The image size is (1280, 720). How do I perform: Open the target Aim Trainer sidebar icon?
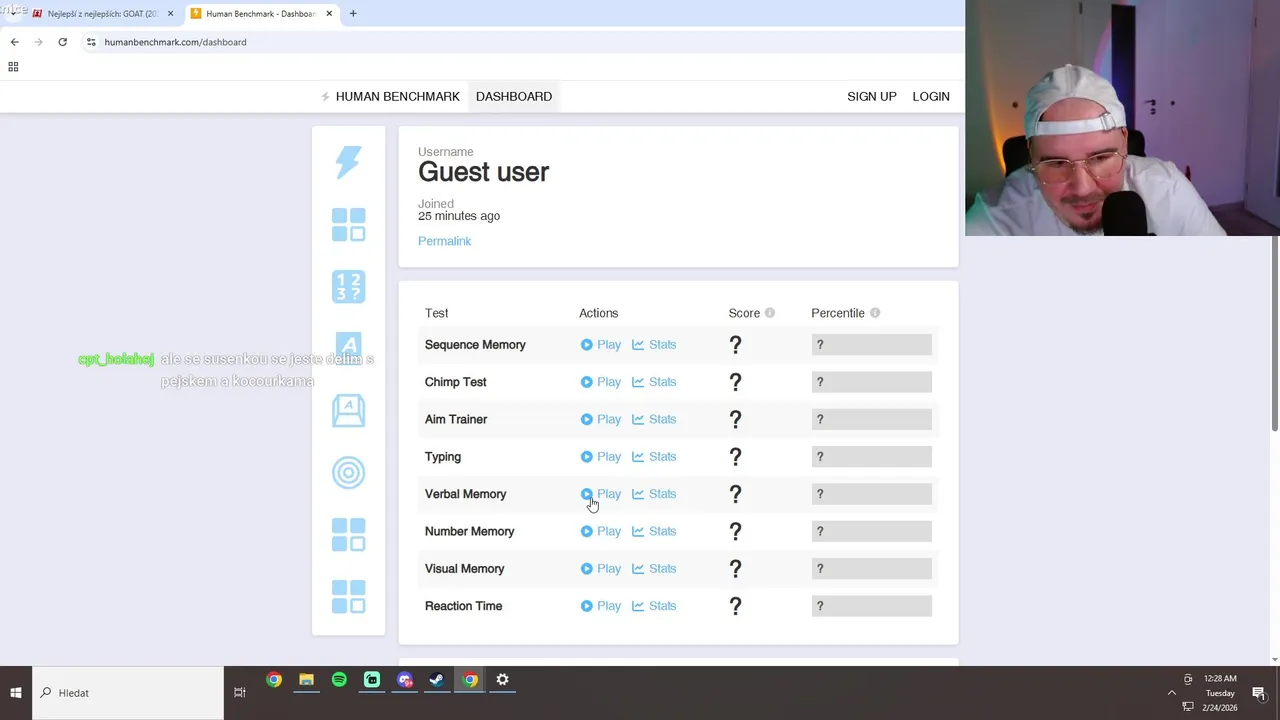click(348, 472)
